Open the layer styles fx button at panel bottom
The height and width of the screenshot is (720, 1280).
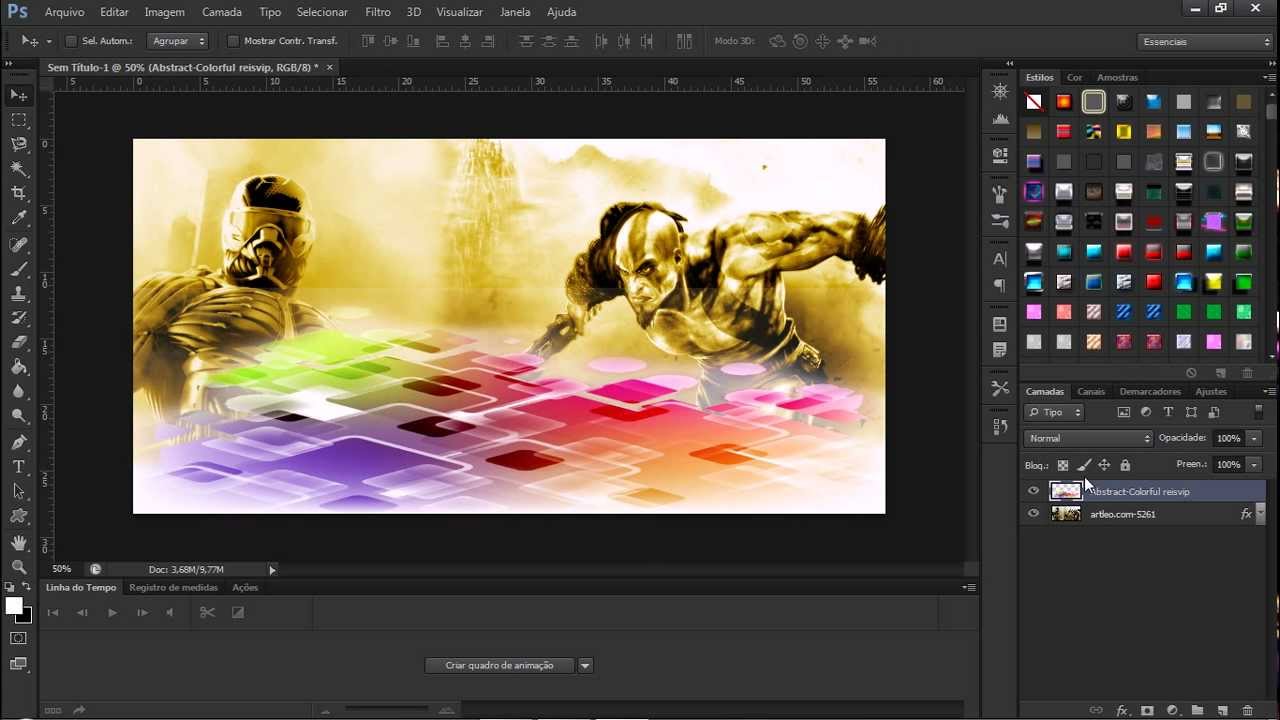[x=1122, y=711]
